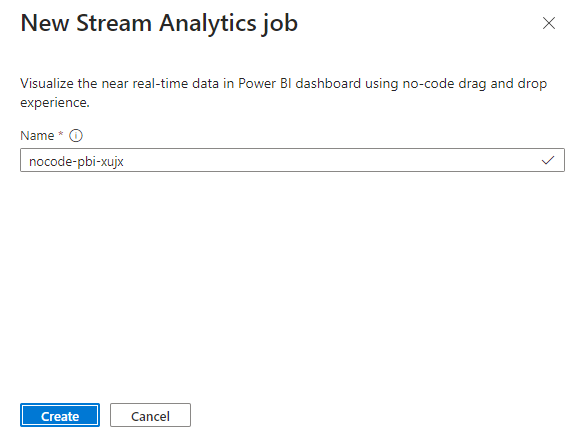This screenshot has height=440, width=583.
Task: Open the info tooltip beside Name
Action: (x=76, y=136)
